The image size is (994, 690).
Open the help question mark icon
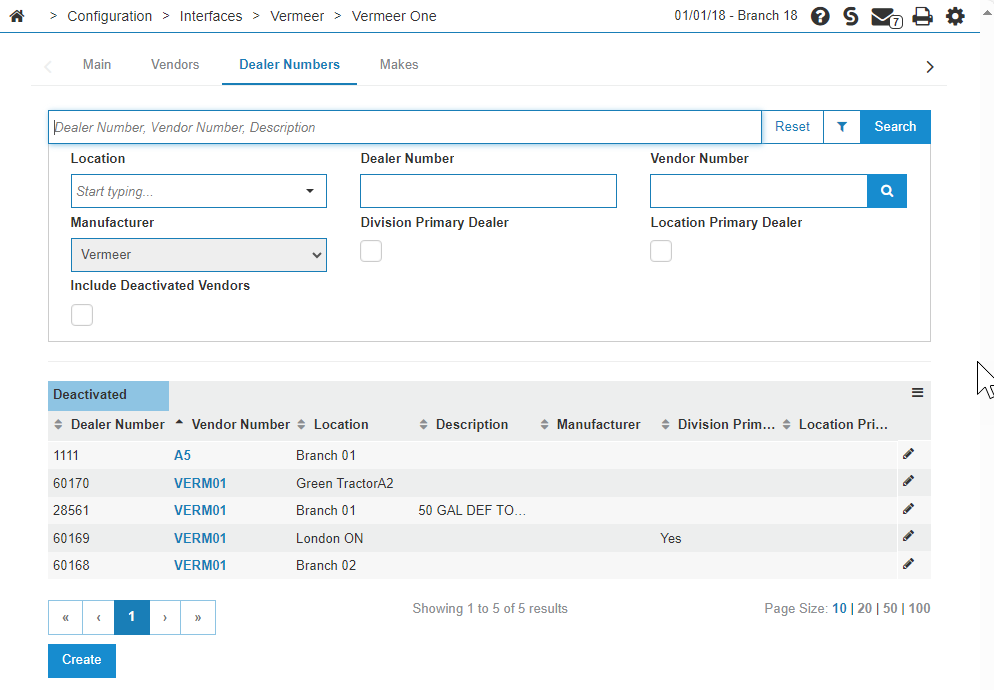pos(820,16)
